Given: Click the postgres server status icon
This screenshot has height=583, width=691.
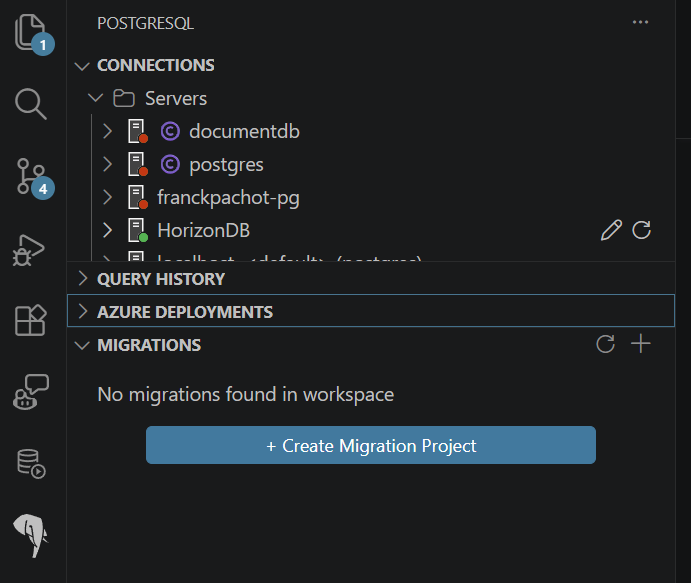Looking at the screenshot, I should [137, 164].
